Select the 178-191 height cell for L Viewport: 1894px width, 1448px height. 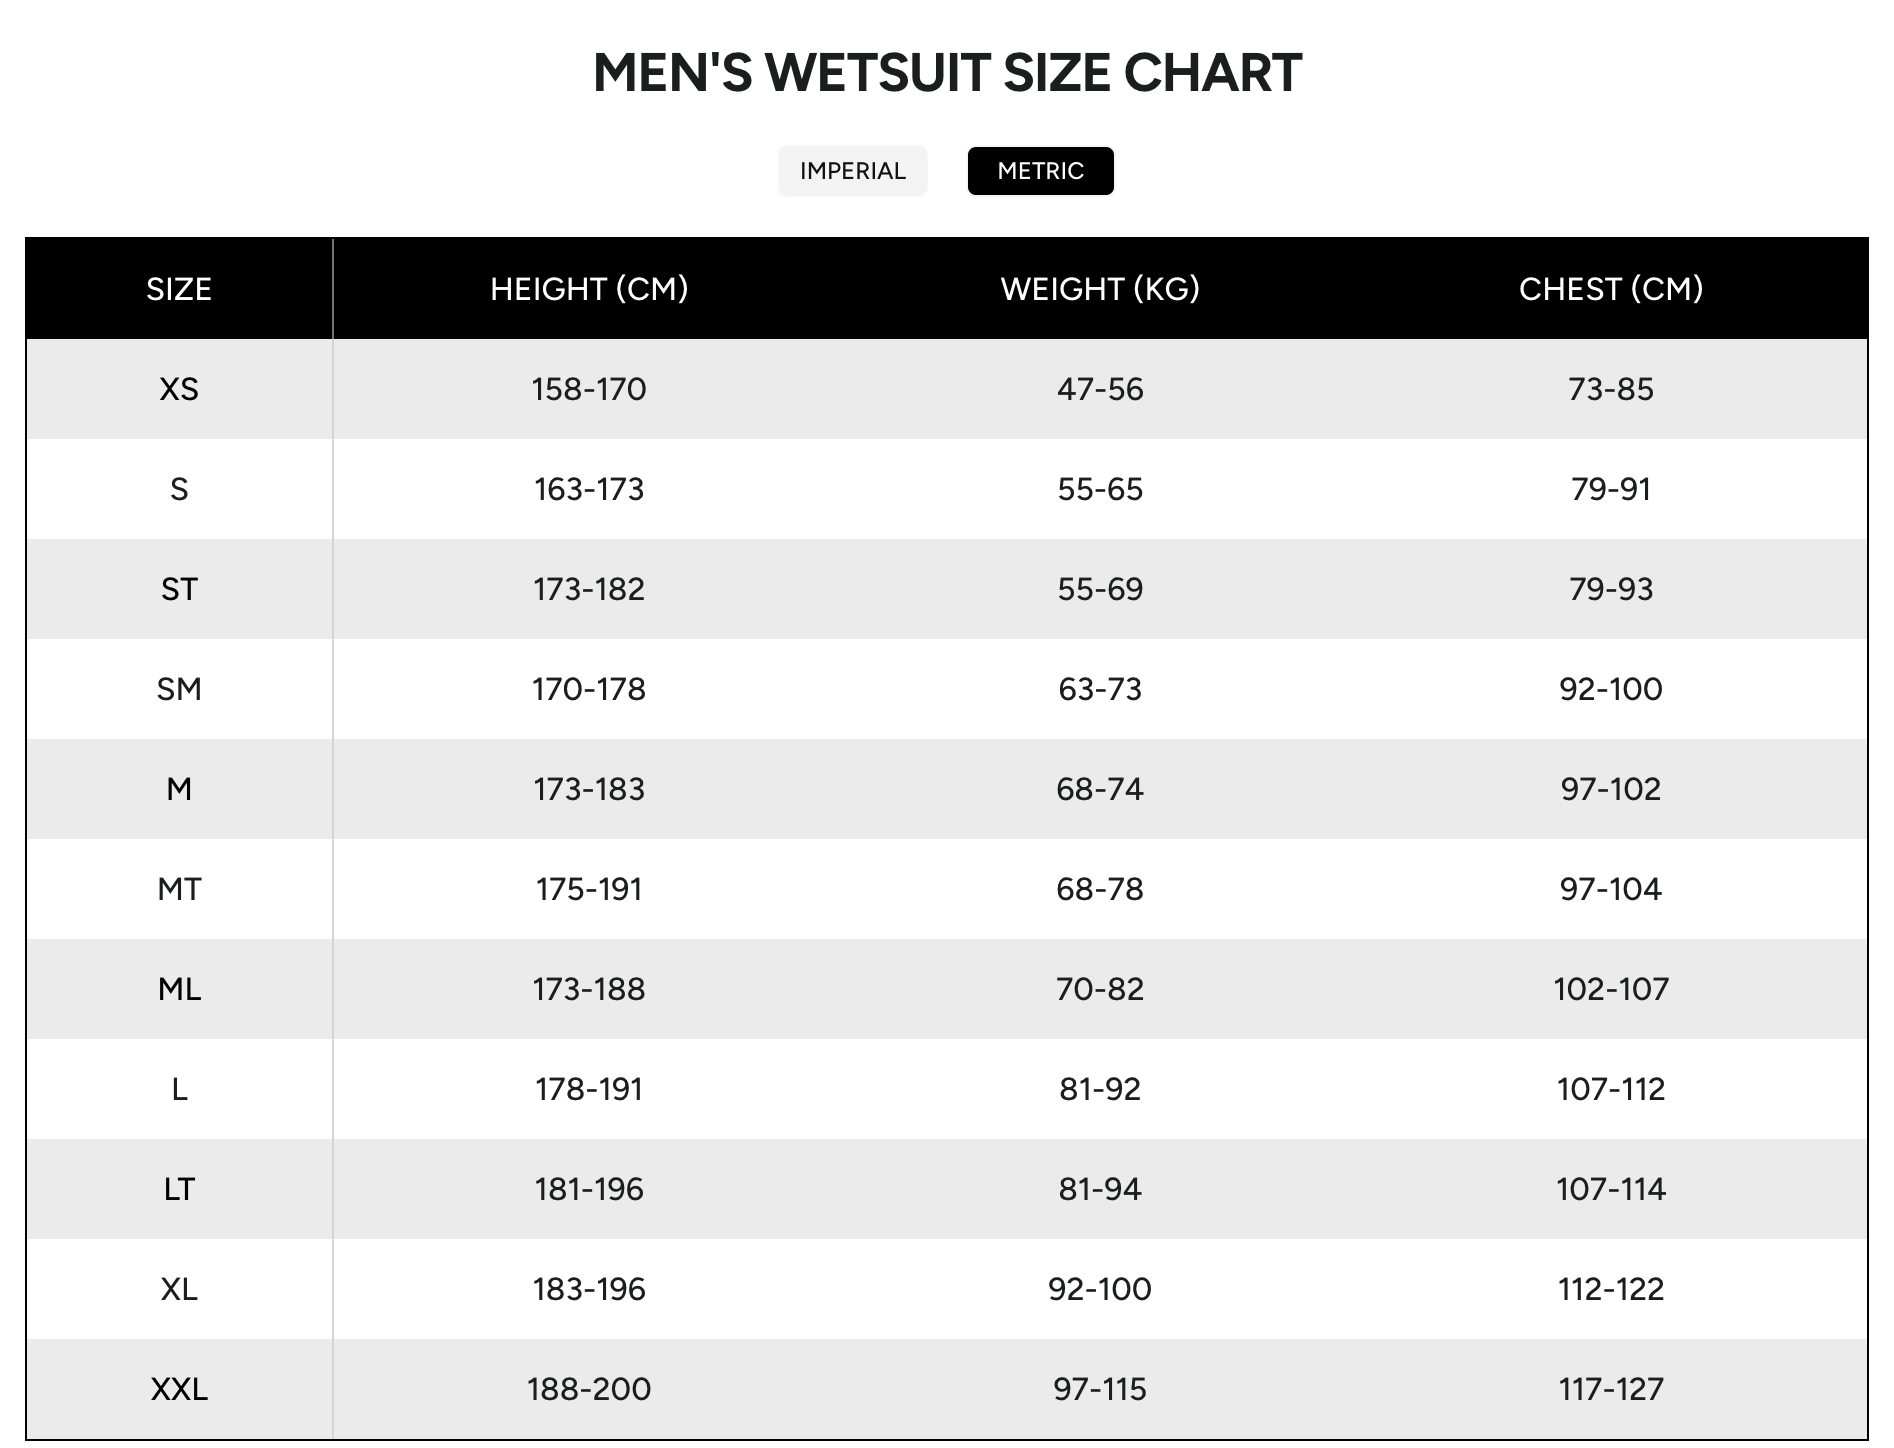pyautogui.click(x=589, y=1089)
